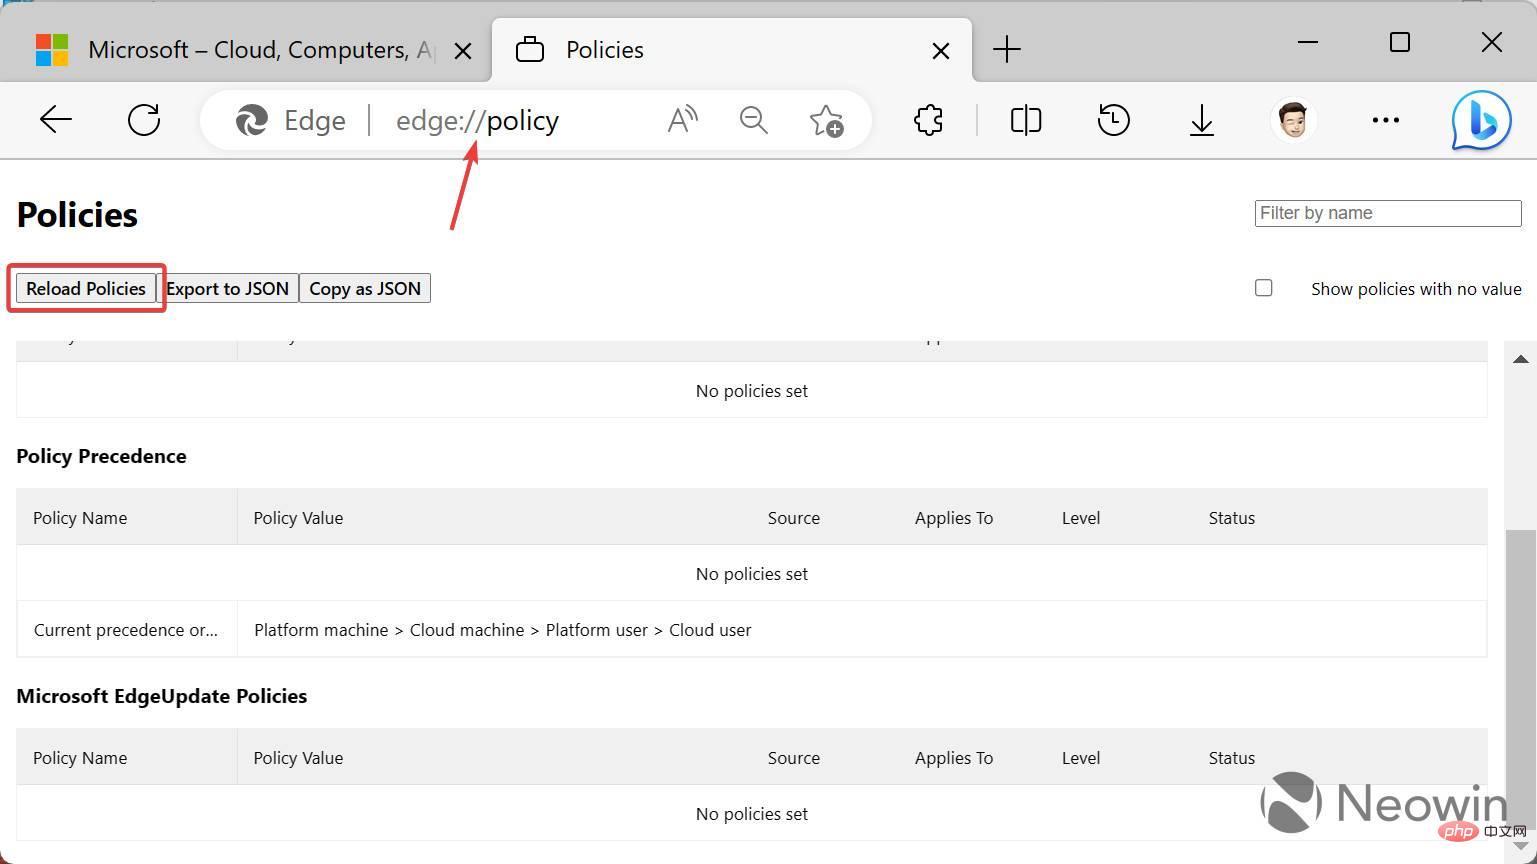Open the Extensions puzzle icon
The image size is (1537, 864).
click(x=928, y=121)
